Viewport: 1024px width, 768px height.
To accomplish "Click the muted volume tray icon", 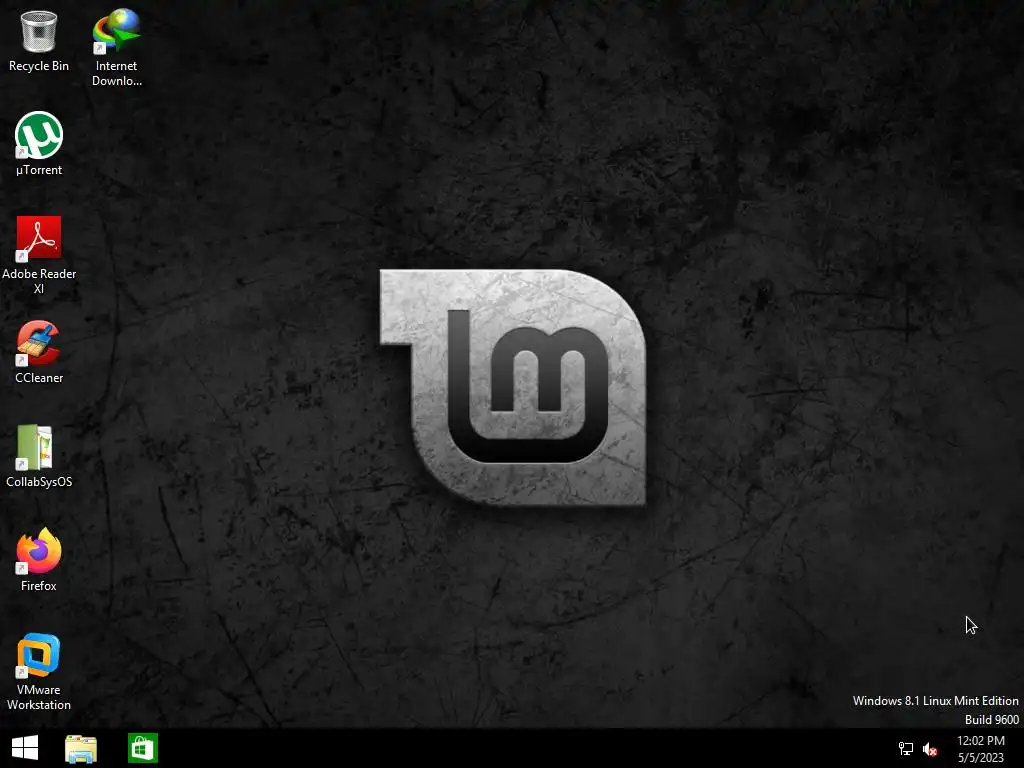I will (930, 749).
